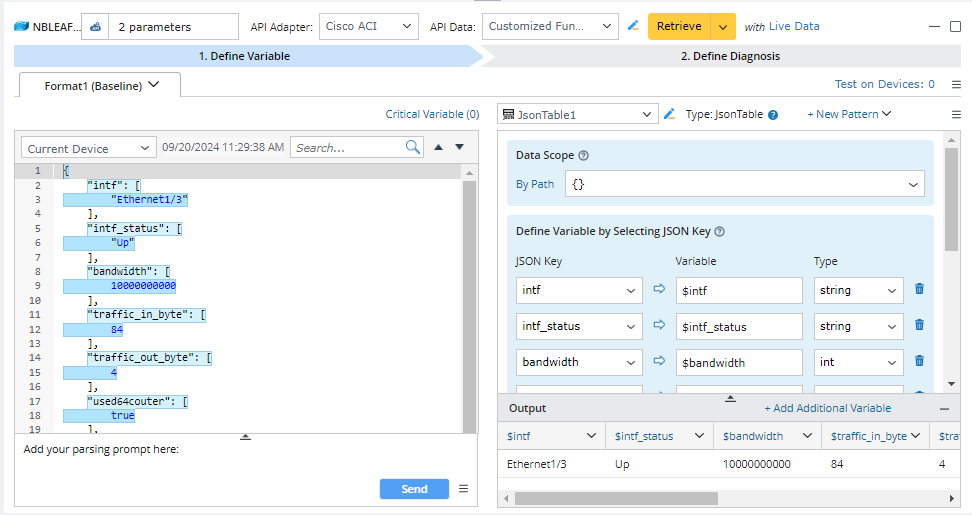Screen dimensions: 972x515
Task: Click the Data Scope help icon
Action: (584, 156)
